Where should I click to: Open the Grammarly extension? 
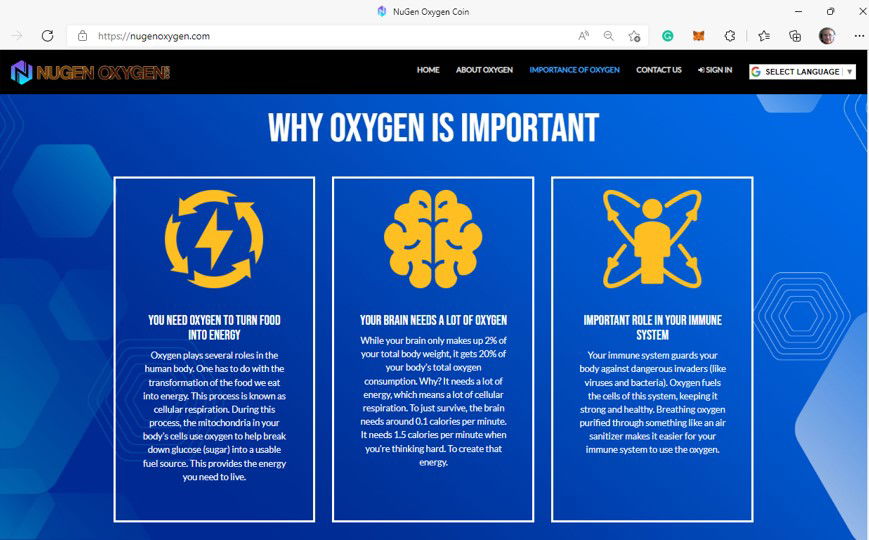point(668,36)
